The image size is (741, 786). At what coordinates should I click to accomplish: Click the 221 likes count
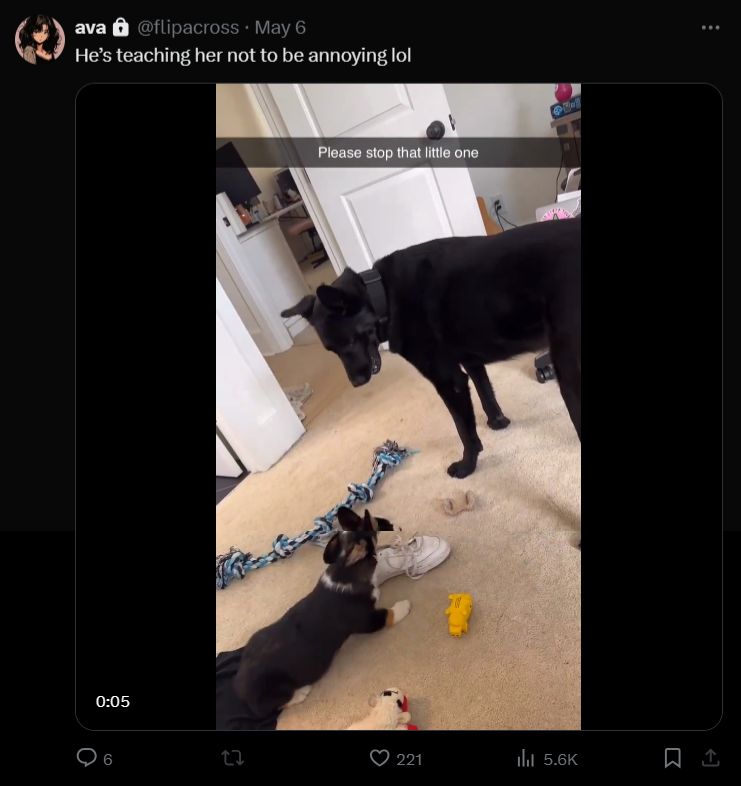click(409, 759)
